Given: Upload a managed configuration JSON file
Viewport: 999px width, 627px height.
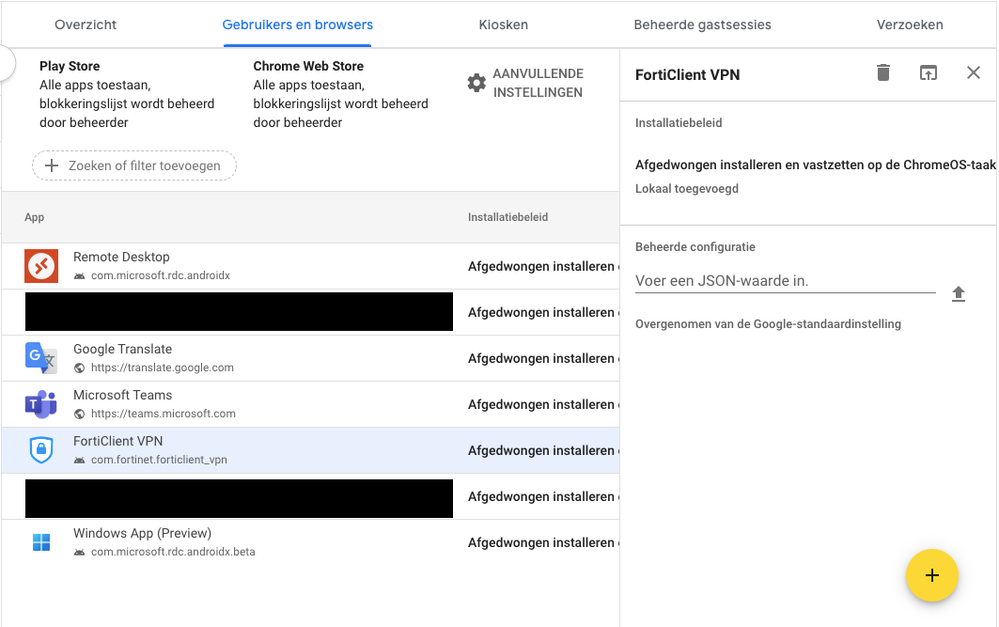Looking at the screenshot, I should point(958,293).
